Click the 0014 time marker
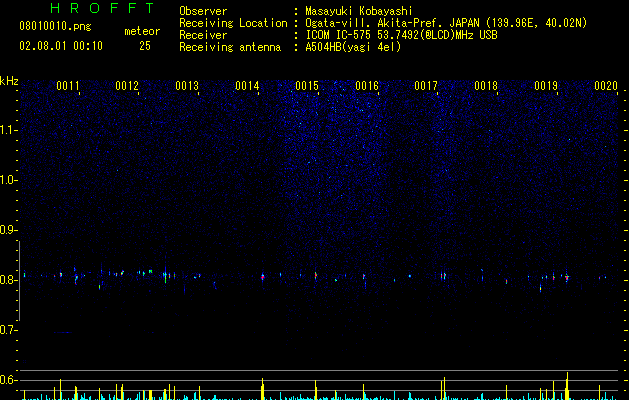 pos(247,86)
